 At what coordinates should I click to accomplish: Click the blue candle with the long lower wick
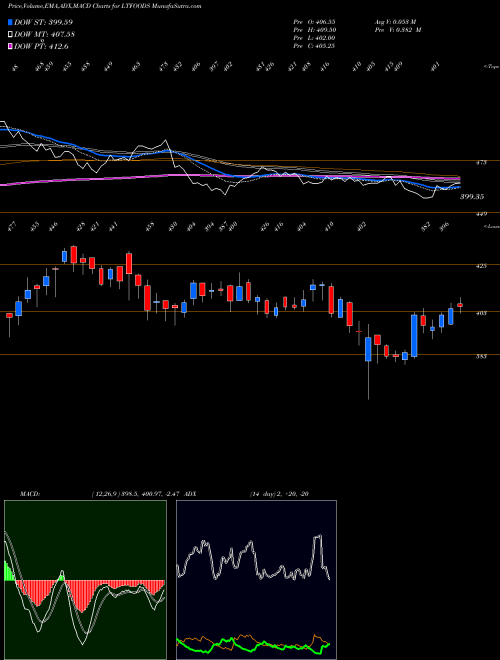click(x=368, y=349)
